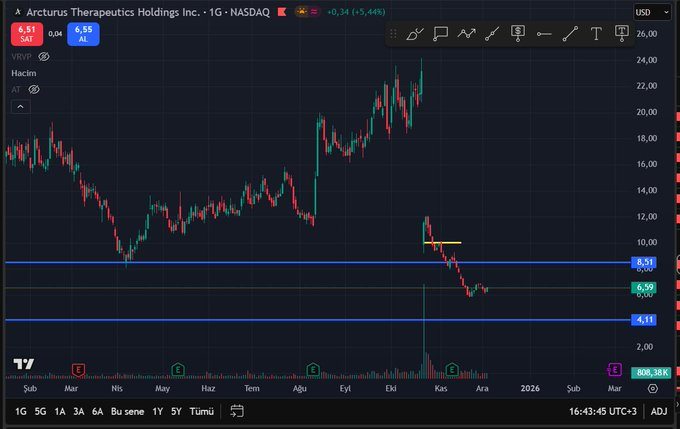The image size is (680, 429).
Task: Select the Callout comment tool
Action: [440, 33]
